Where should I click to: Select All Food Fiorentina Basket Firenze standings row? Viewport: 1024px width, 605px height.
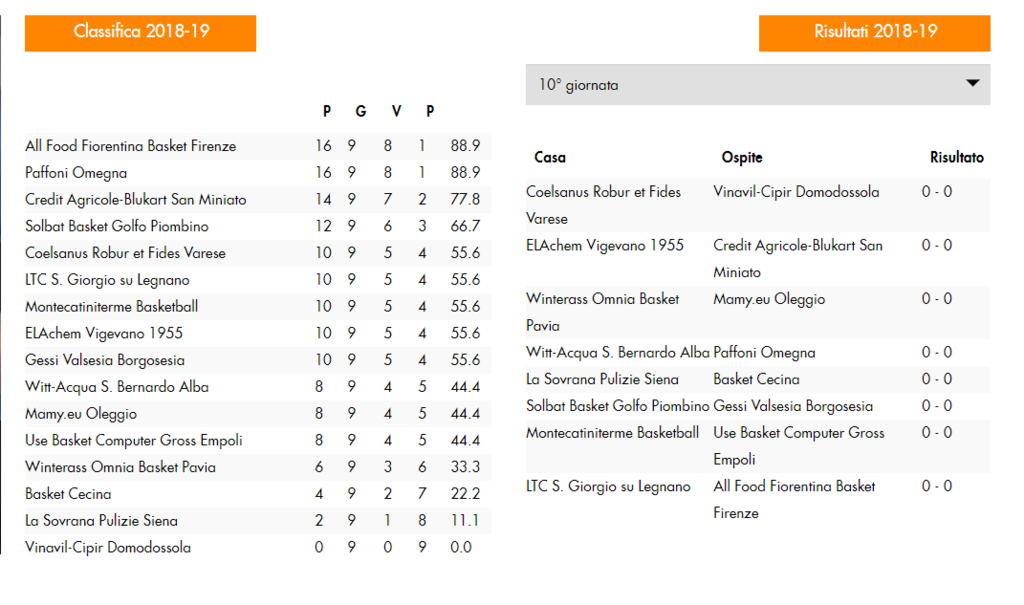[x=258, y=146]
